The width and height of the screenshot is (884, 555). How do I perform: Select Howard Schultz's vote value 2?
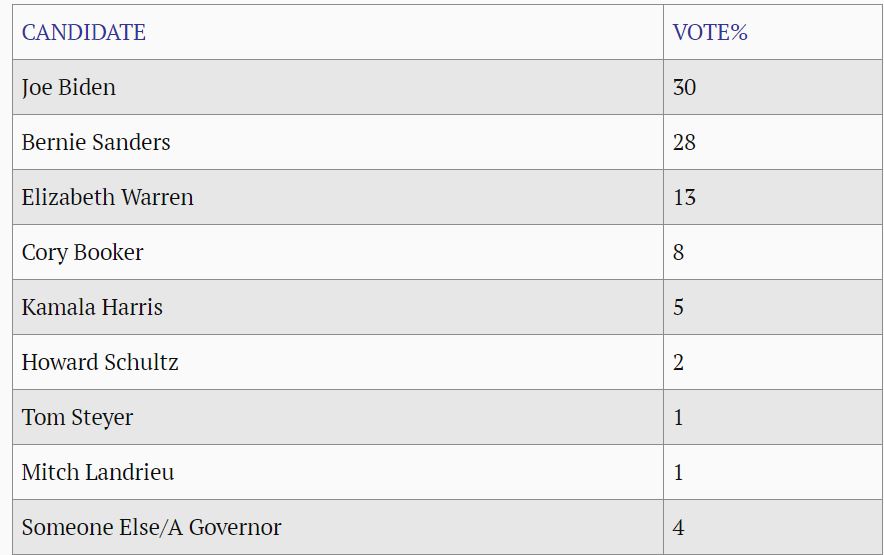pos(679,362)
